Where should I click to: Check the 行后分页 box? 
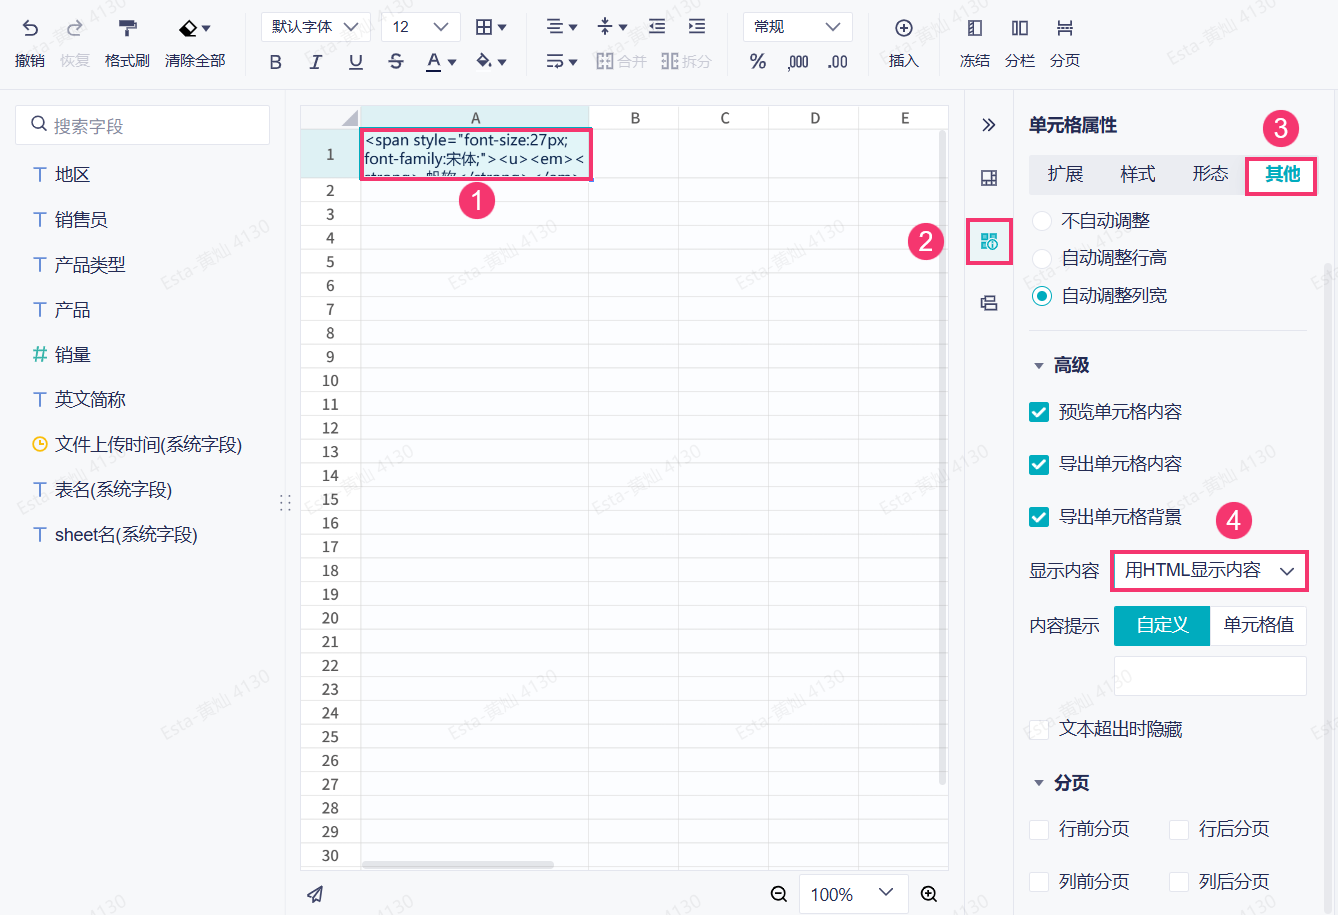[x=1179, y=829]
